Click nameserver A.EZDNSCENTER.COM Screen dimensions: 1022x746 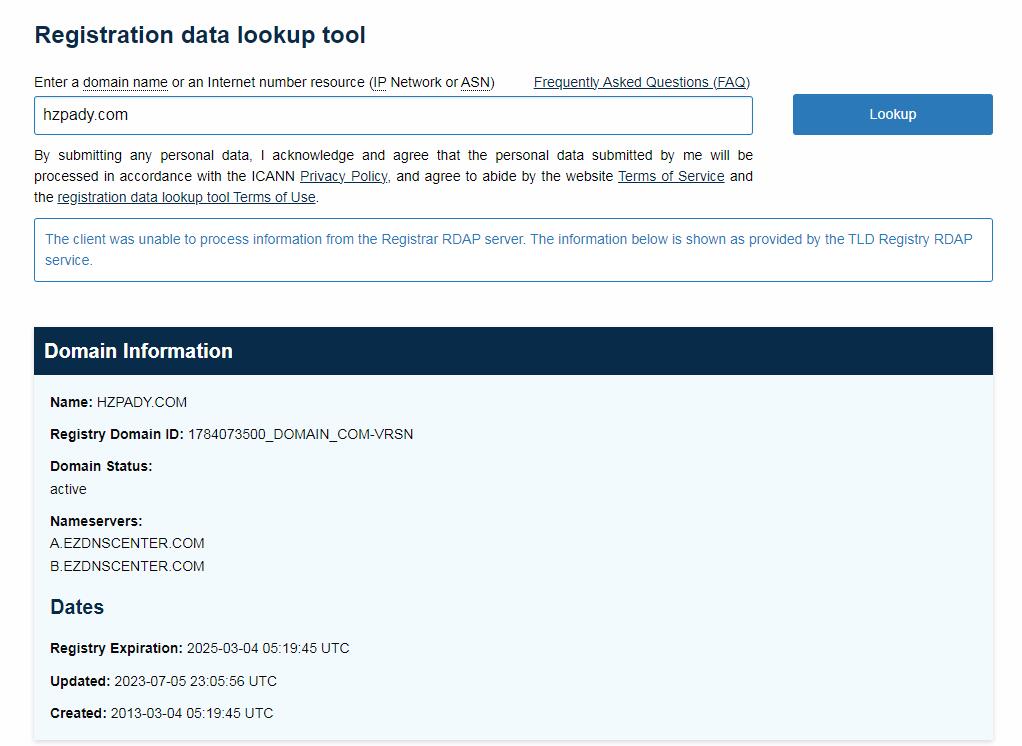coord(127,543)
